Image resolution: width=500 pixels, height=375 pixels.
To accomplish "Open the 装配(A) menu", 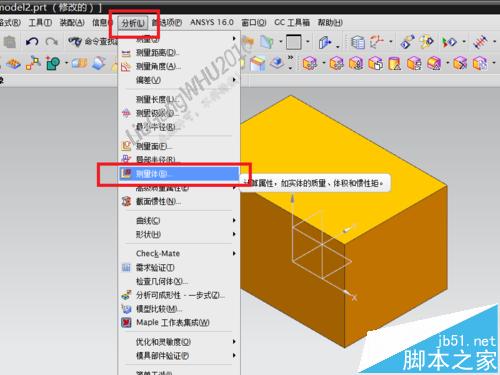I will coord(72,23).
